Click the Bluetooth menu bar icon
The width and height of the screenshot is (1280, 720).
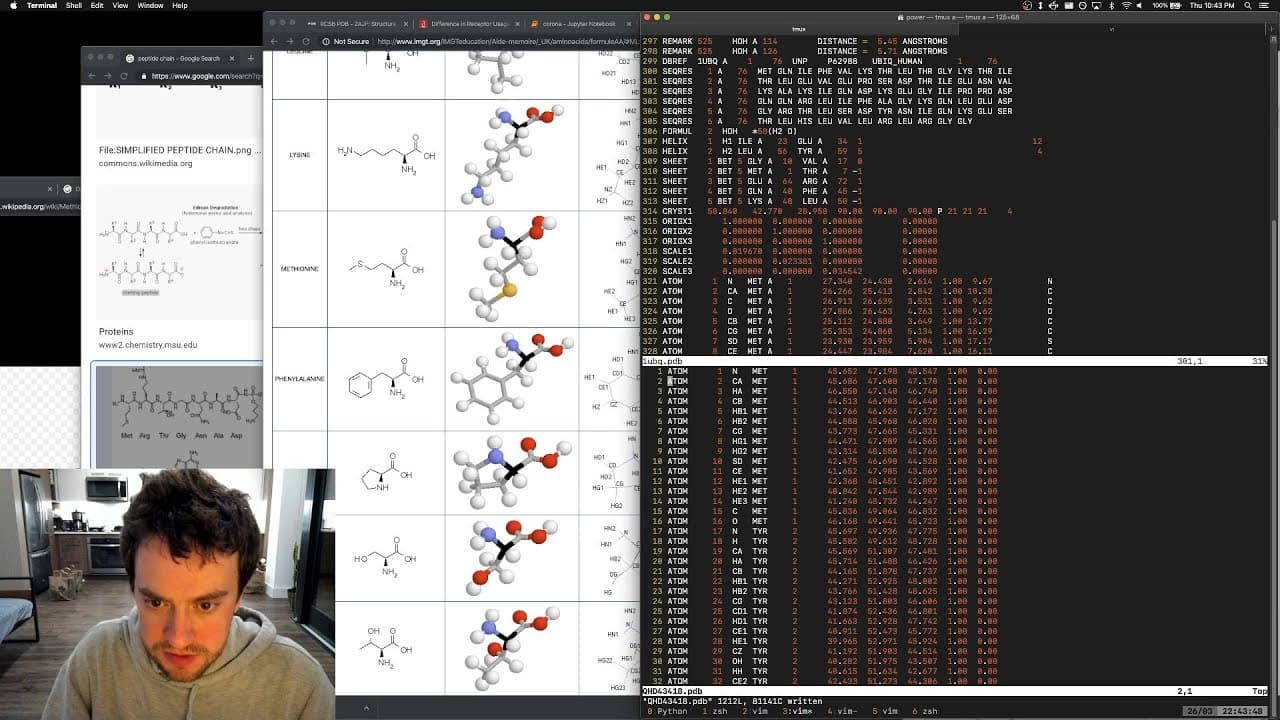[x=1110, y=5]
